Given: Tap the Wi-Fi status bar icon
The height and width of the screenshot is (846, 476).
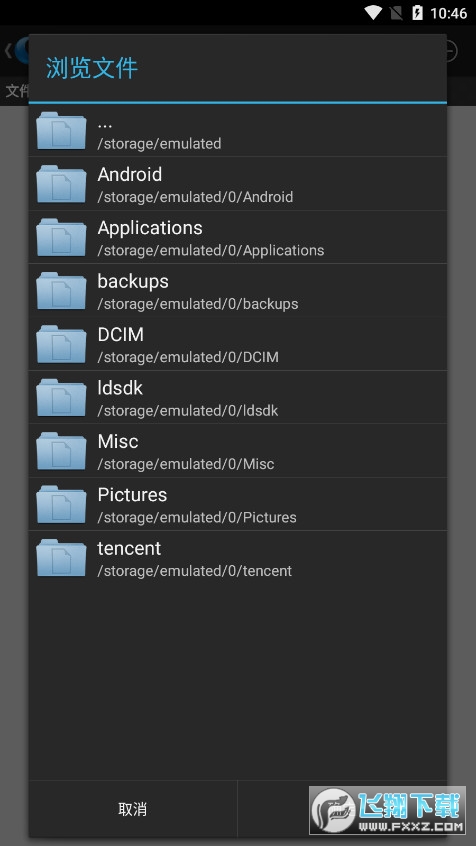Looking at the screenshot, I should click(373, 12).
